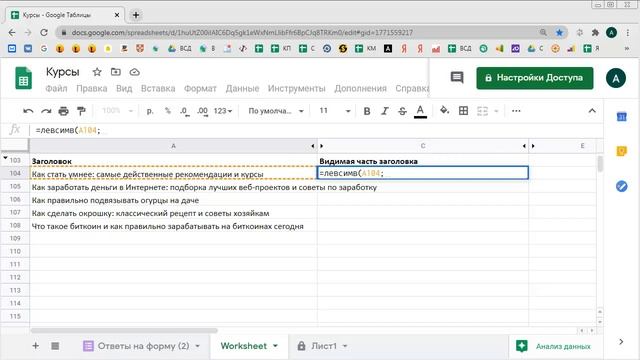640x360 pixels.
Task: Open the comments history icon
Action: click(x=457, y=78)
